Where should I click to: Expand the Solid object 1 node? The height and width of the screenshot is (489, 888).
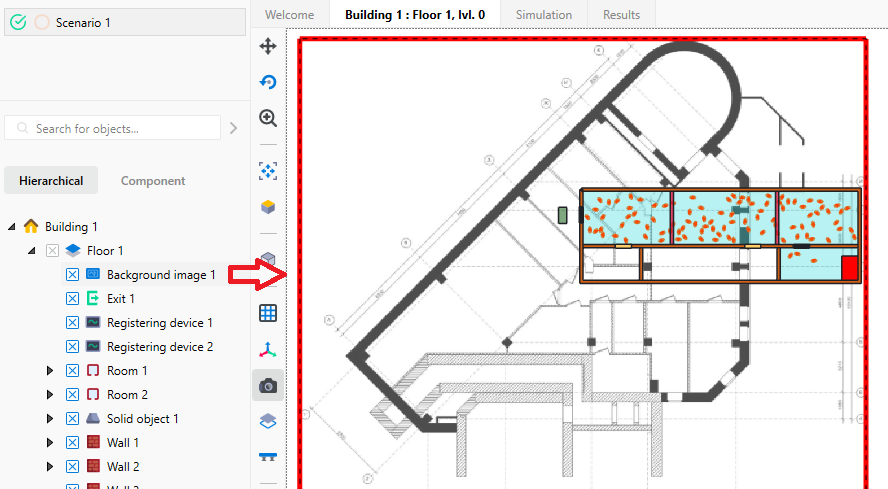click(x=50, y=419)
